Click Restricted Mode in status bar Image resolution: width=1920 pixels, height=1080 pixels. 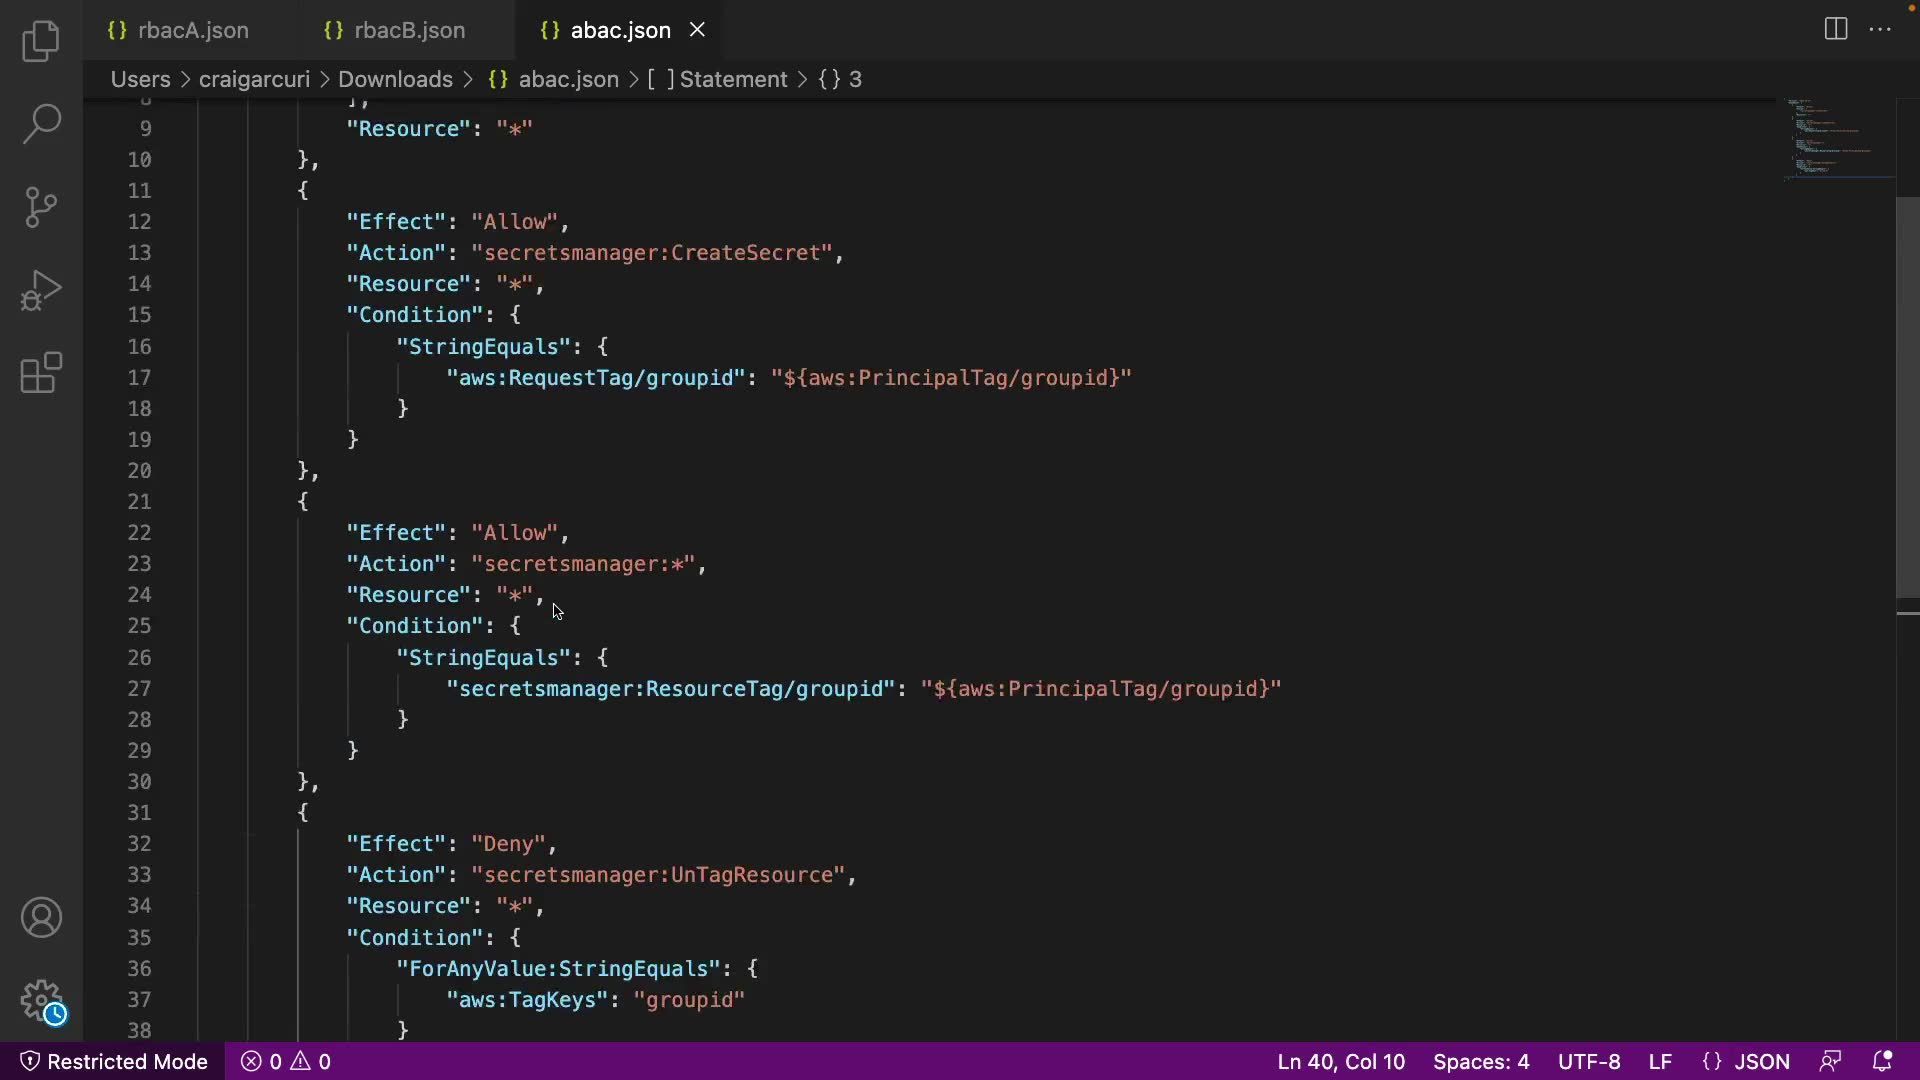tap(114, 1061)
